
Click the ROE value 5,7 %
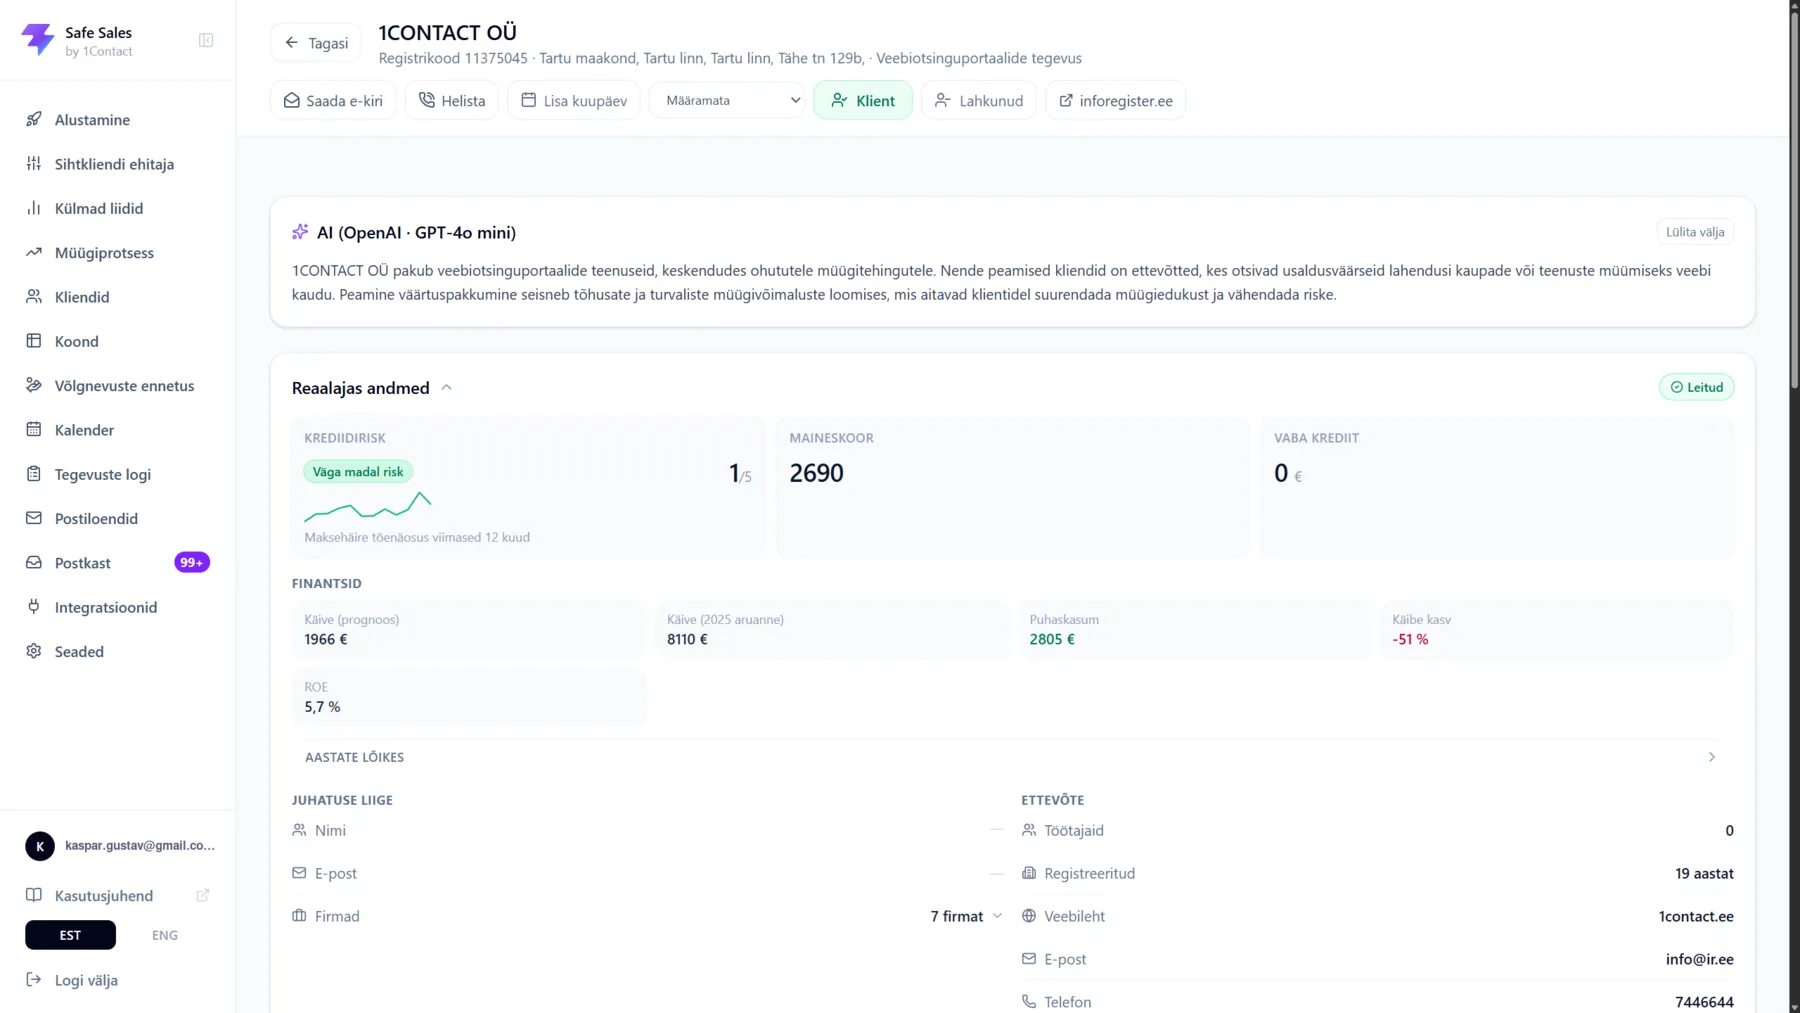322,707
